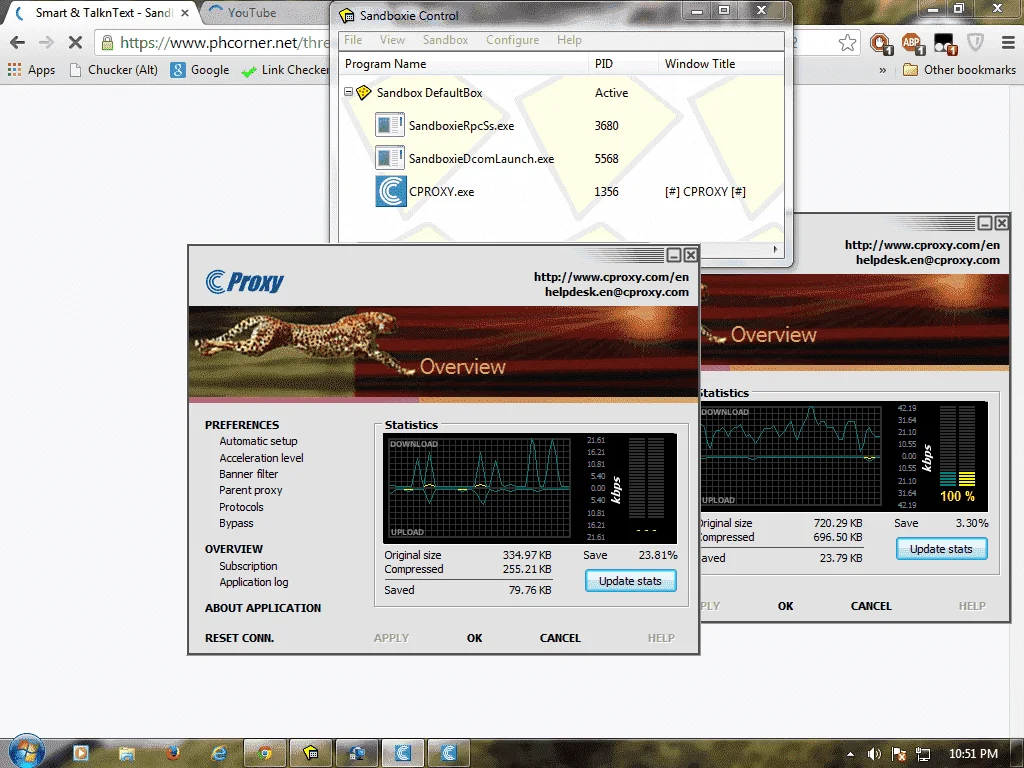Click CANCEL in the front CProxy window
This screenshot has width=1024, height=768.
pos(560,638)
